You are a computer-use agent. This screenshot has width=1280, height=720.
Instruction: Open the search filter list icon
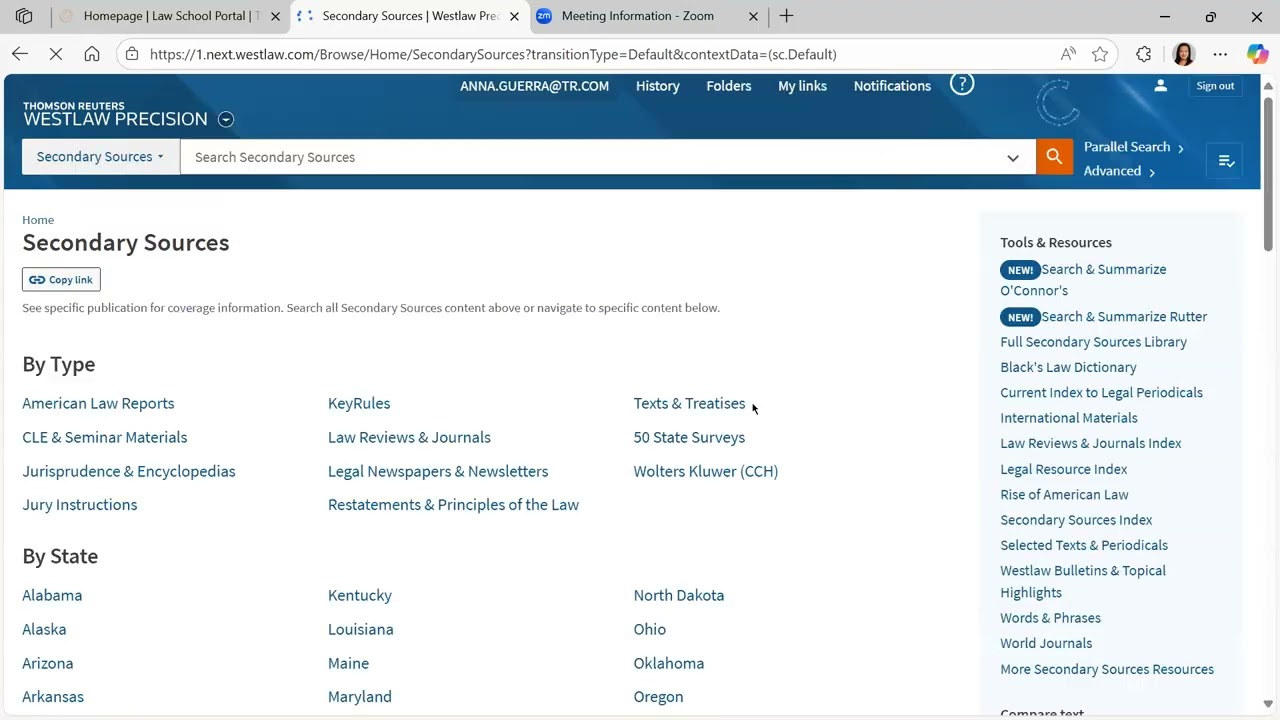pos(1226,161)
